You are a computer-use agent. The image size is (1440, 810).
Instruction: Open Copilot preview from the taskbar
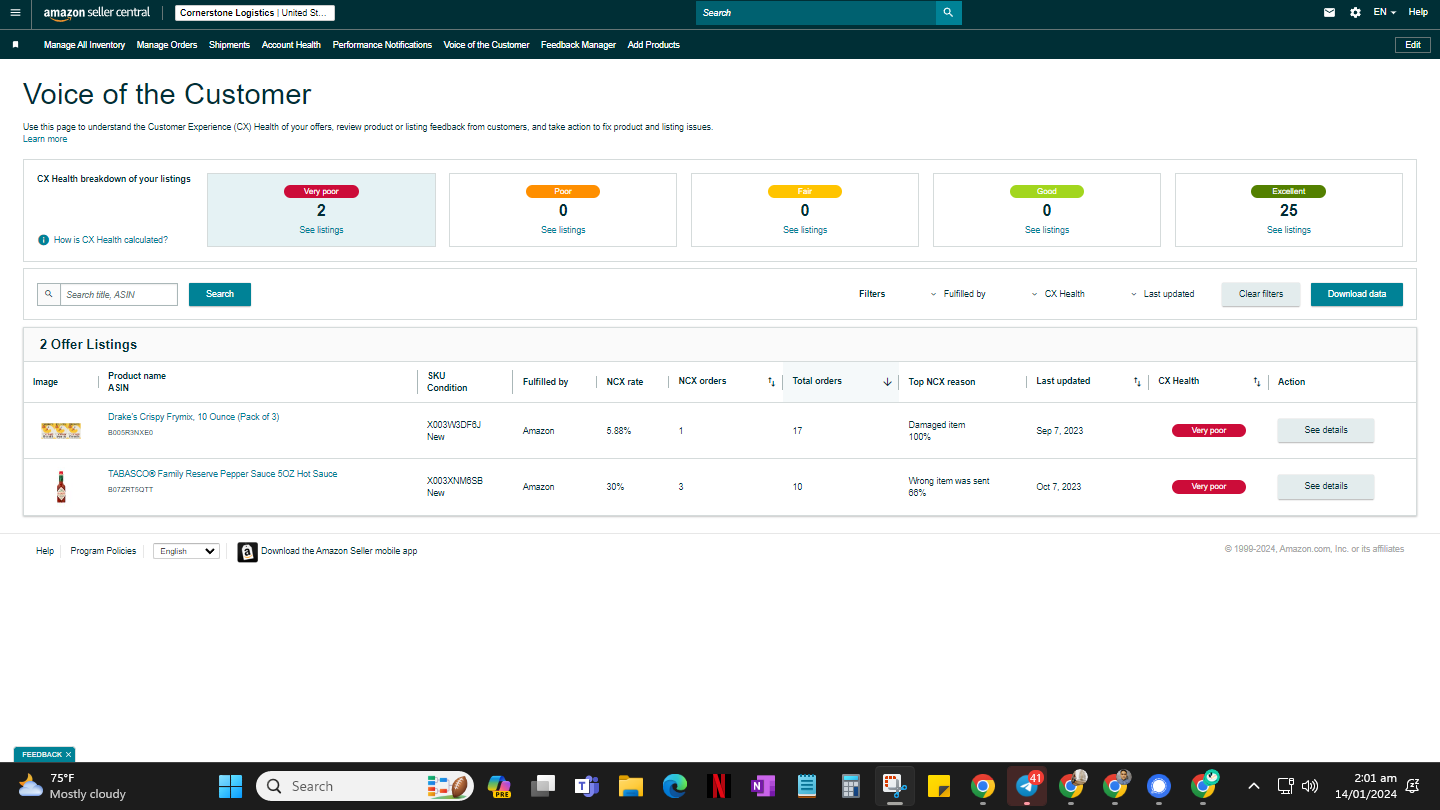[x=499, y=786]
